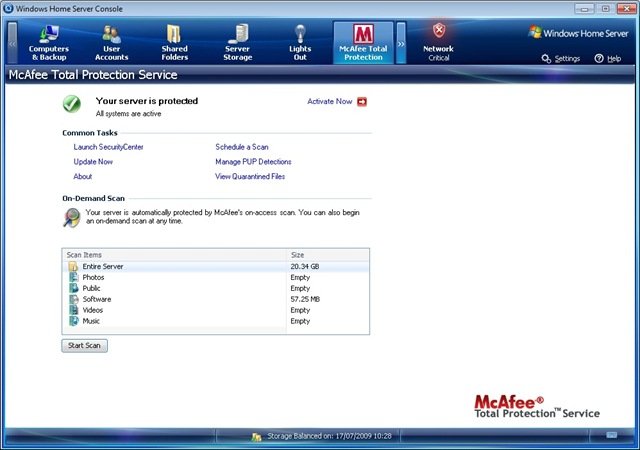Select the Public scan item
This screenshot has height=450, width=640.
click(216, 288)
